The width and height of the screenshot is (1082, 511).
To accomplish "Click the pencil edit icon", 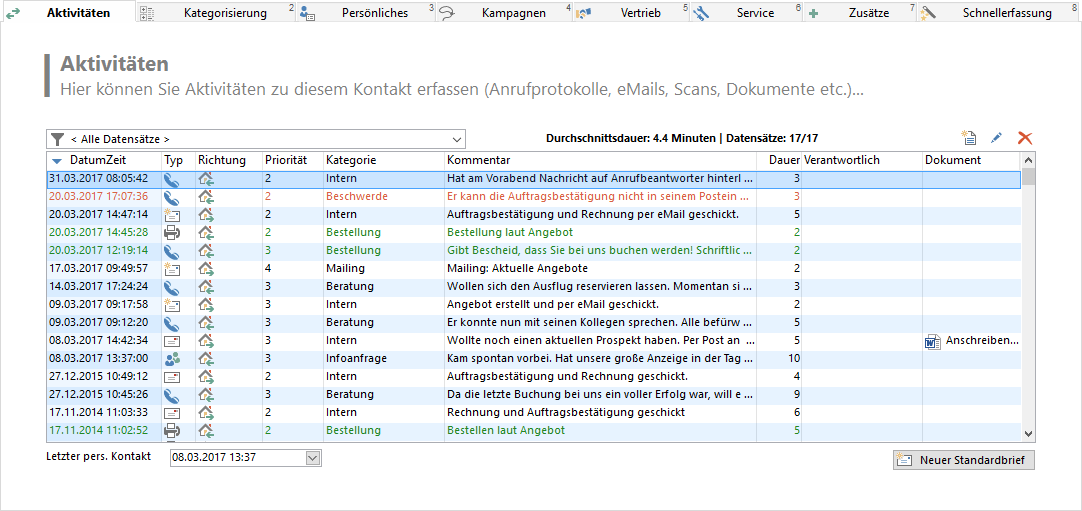I will pyautogui.click(x=996, y=139).
